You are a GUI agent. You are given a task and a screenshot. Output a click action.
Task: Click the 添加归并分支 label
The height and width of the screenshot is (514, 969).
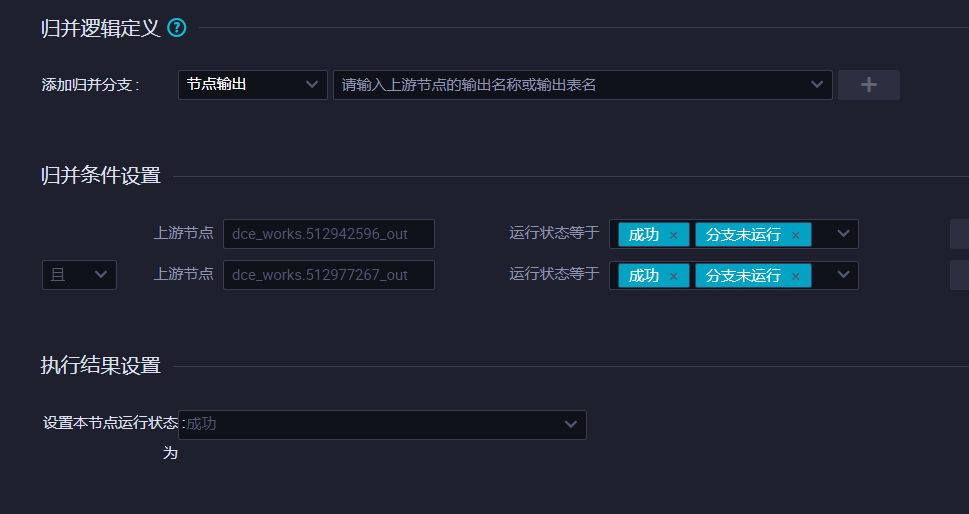(90, 85)
